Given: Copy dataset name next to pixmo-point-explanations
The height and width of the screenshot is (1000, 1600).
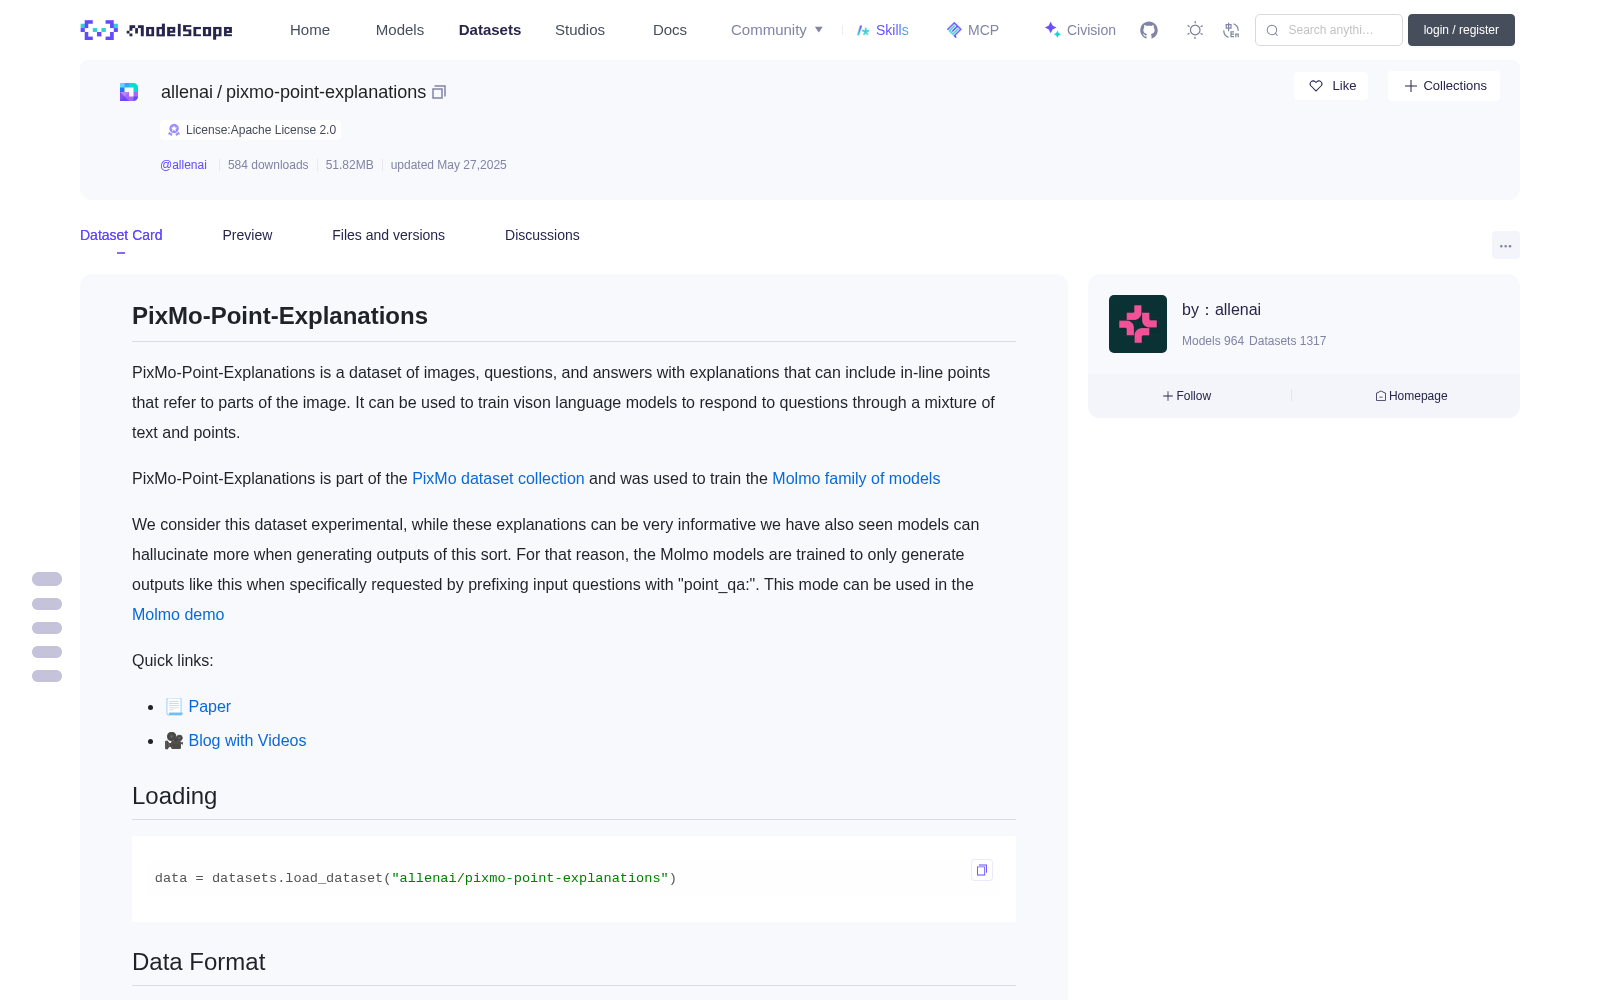Looking at the screenshot, I should click(x=439, y=92).
